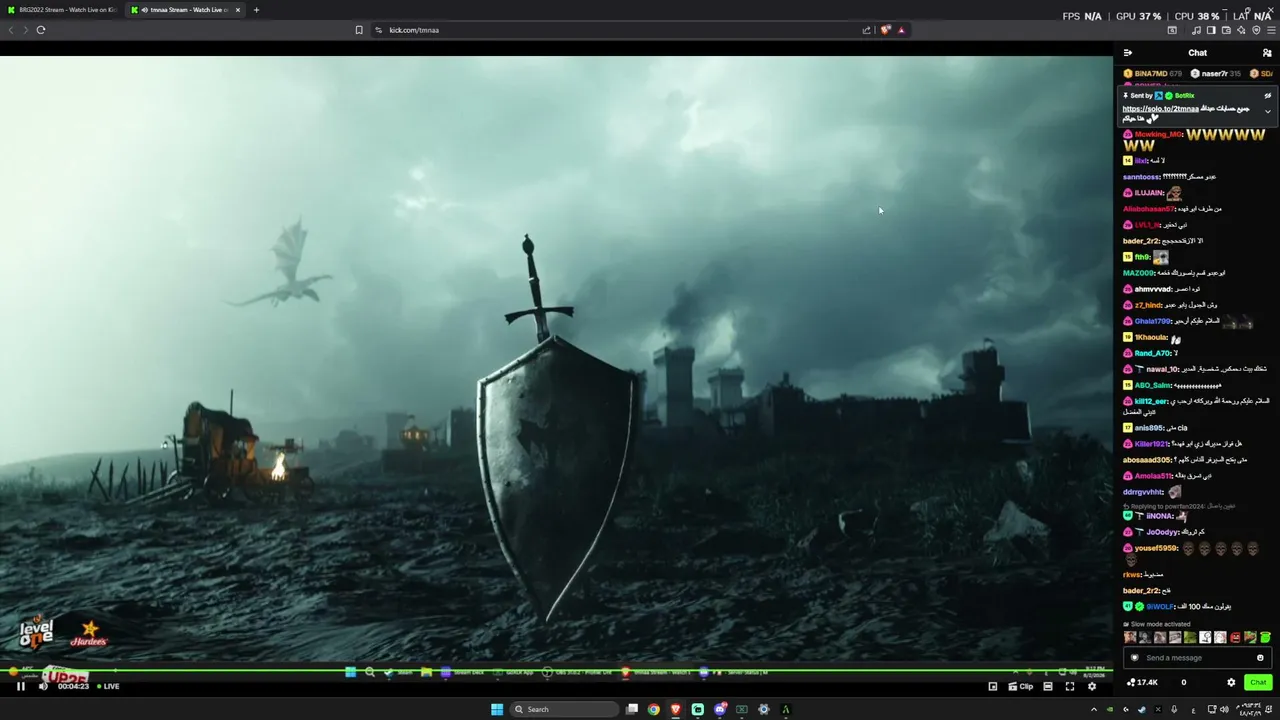Open the media playlist music icon
The width and height of the screenshot is (1280, 720).
pos(1197,30)
